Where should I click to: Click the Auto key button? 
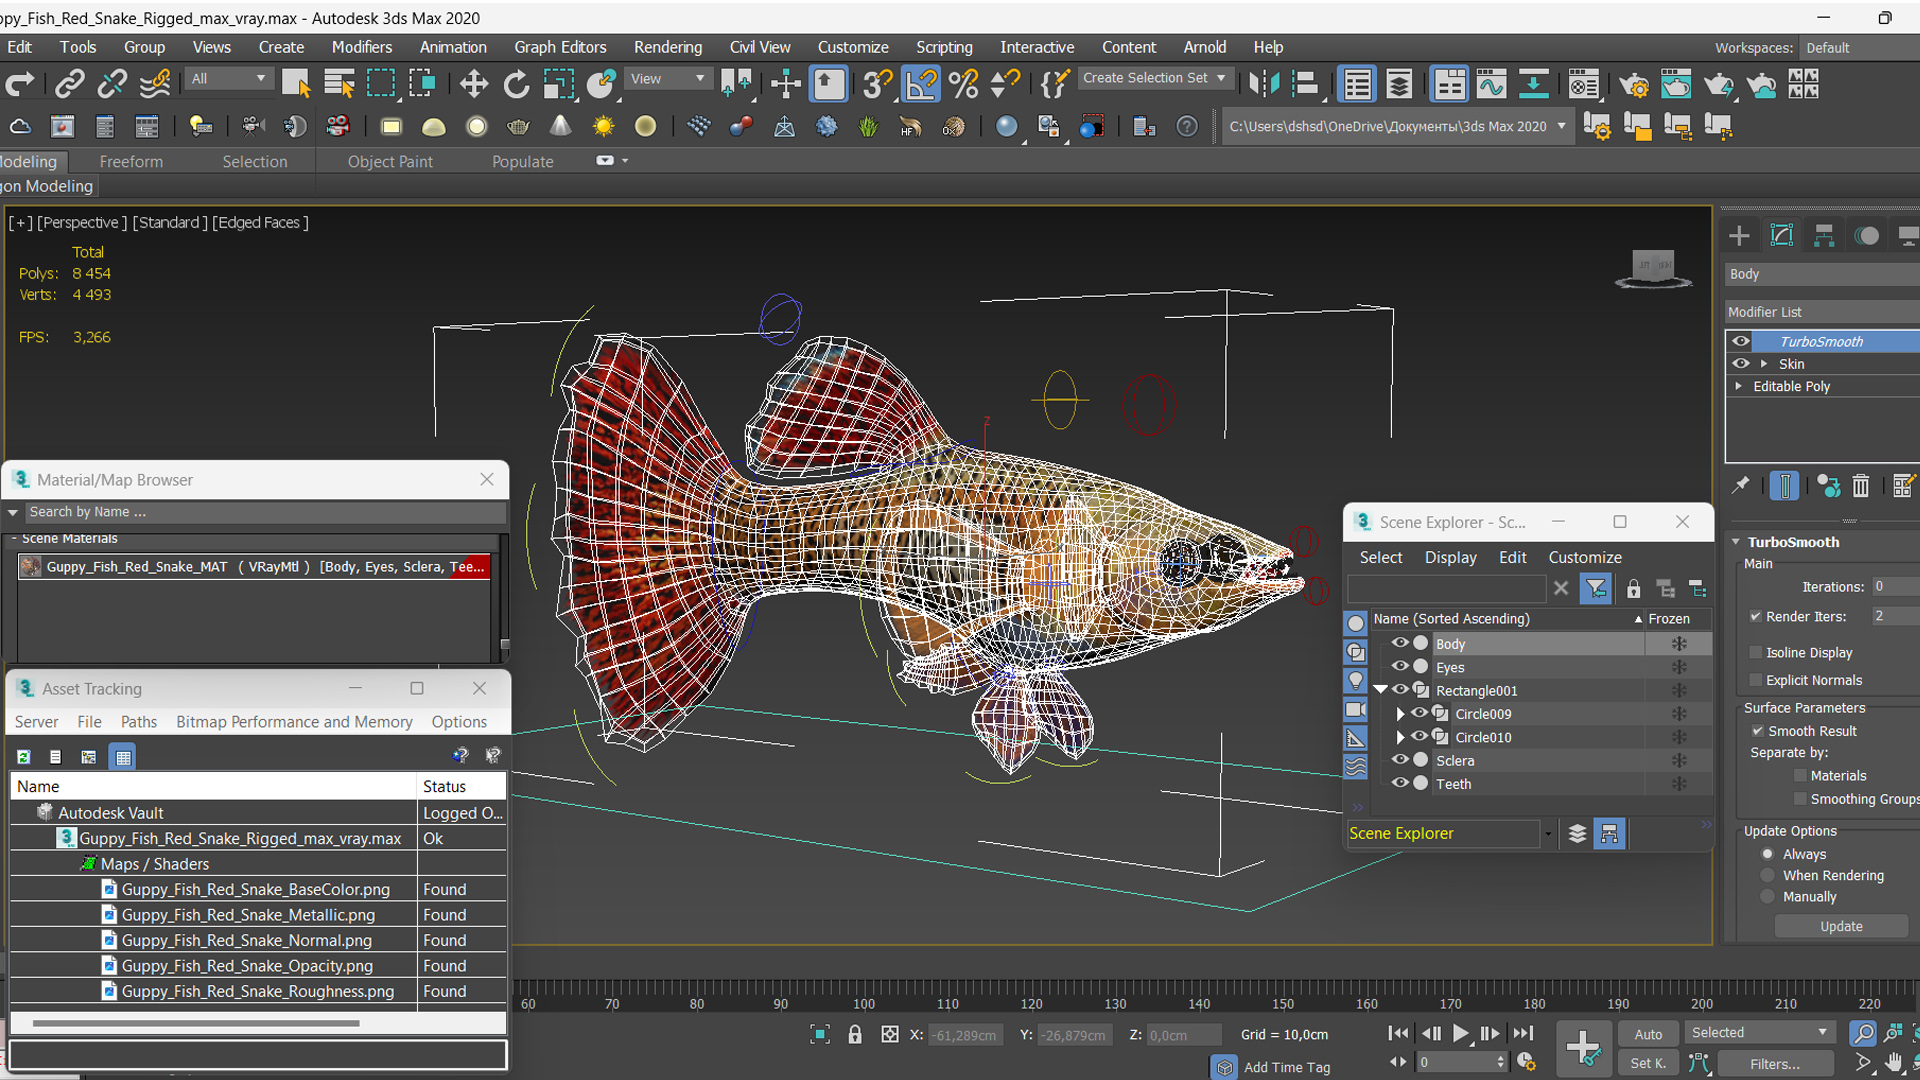[x=1648, y=1034]
